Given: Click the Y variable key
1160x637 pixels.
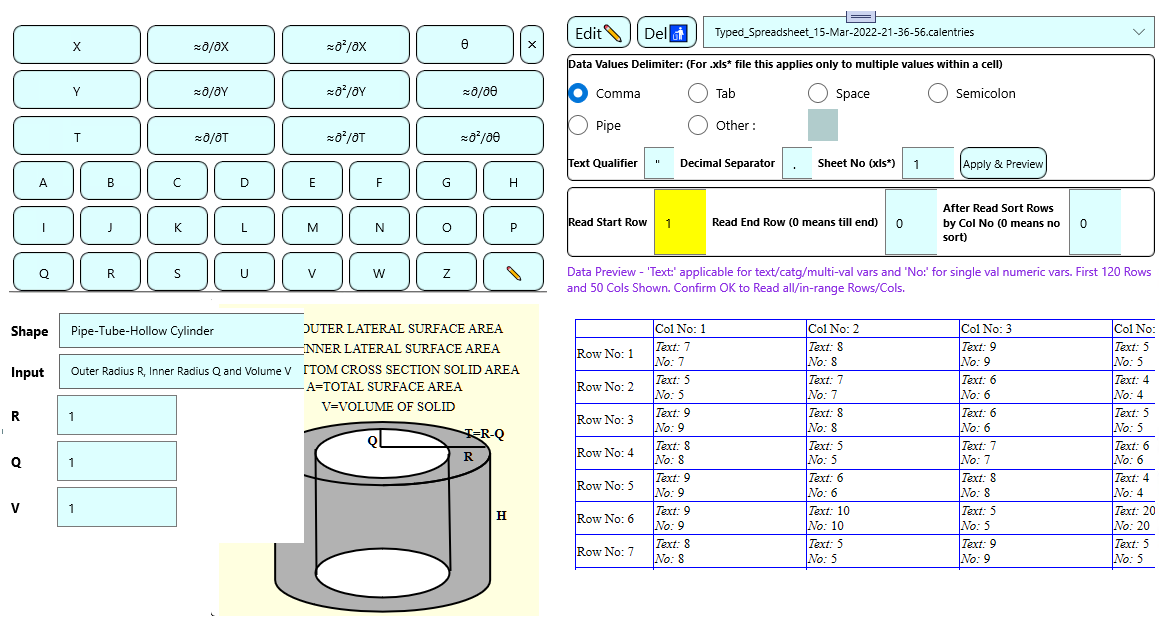Looking at the screenshot, I should point(77,91).
